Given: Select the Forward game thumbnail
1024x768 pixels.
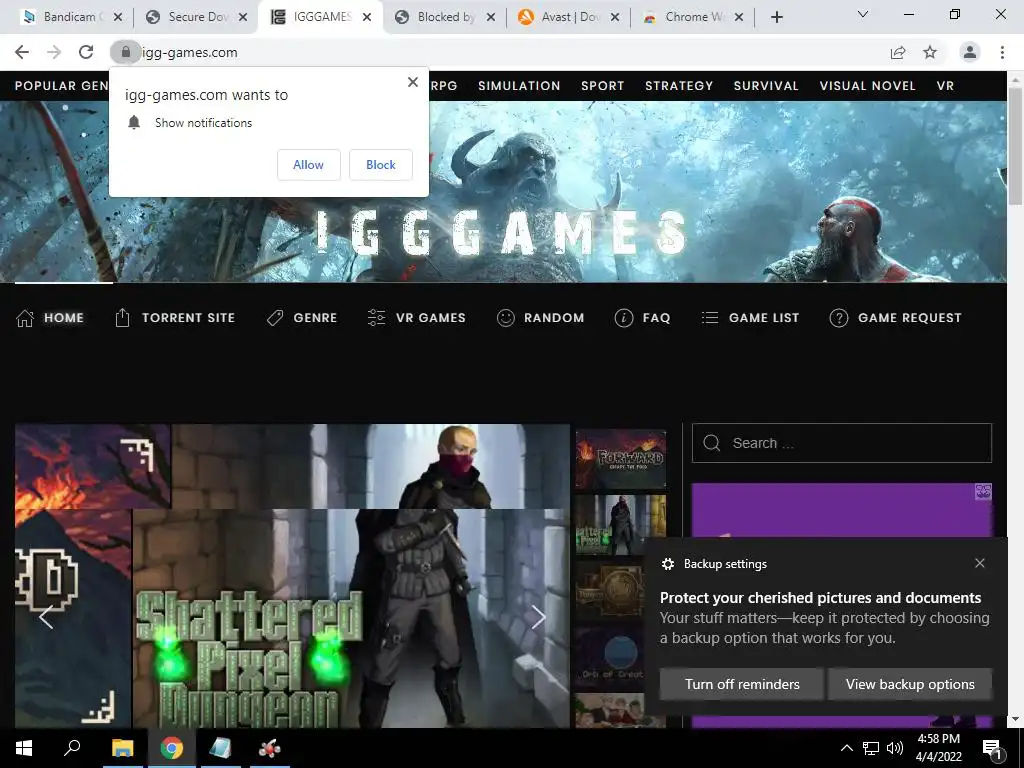Looking at the screenshot, I should [620, 460].
